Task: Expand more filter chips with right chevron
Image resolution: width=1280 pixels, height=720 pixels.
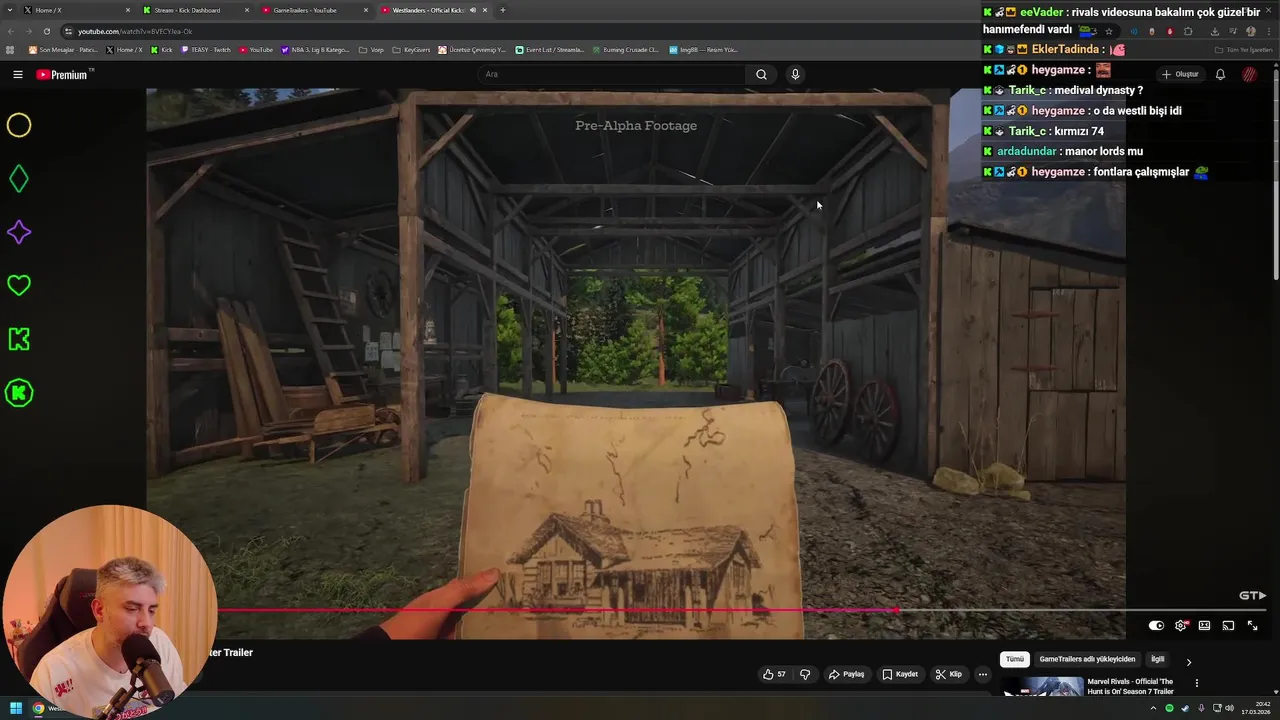Action: point(1188,662)
